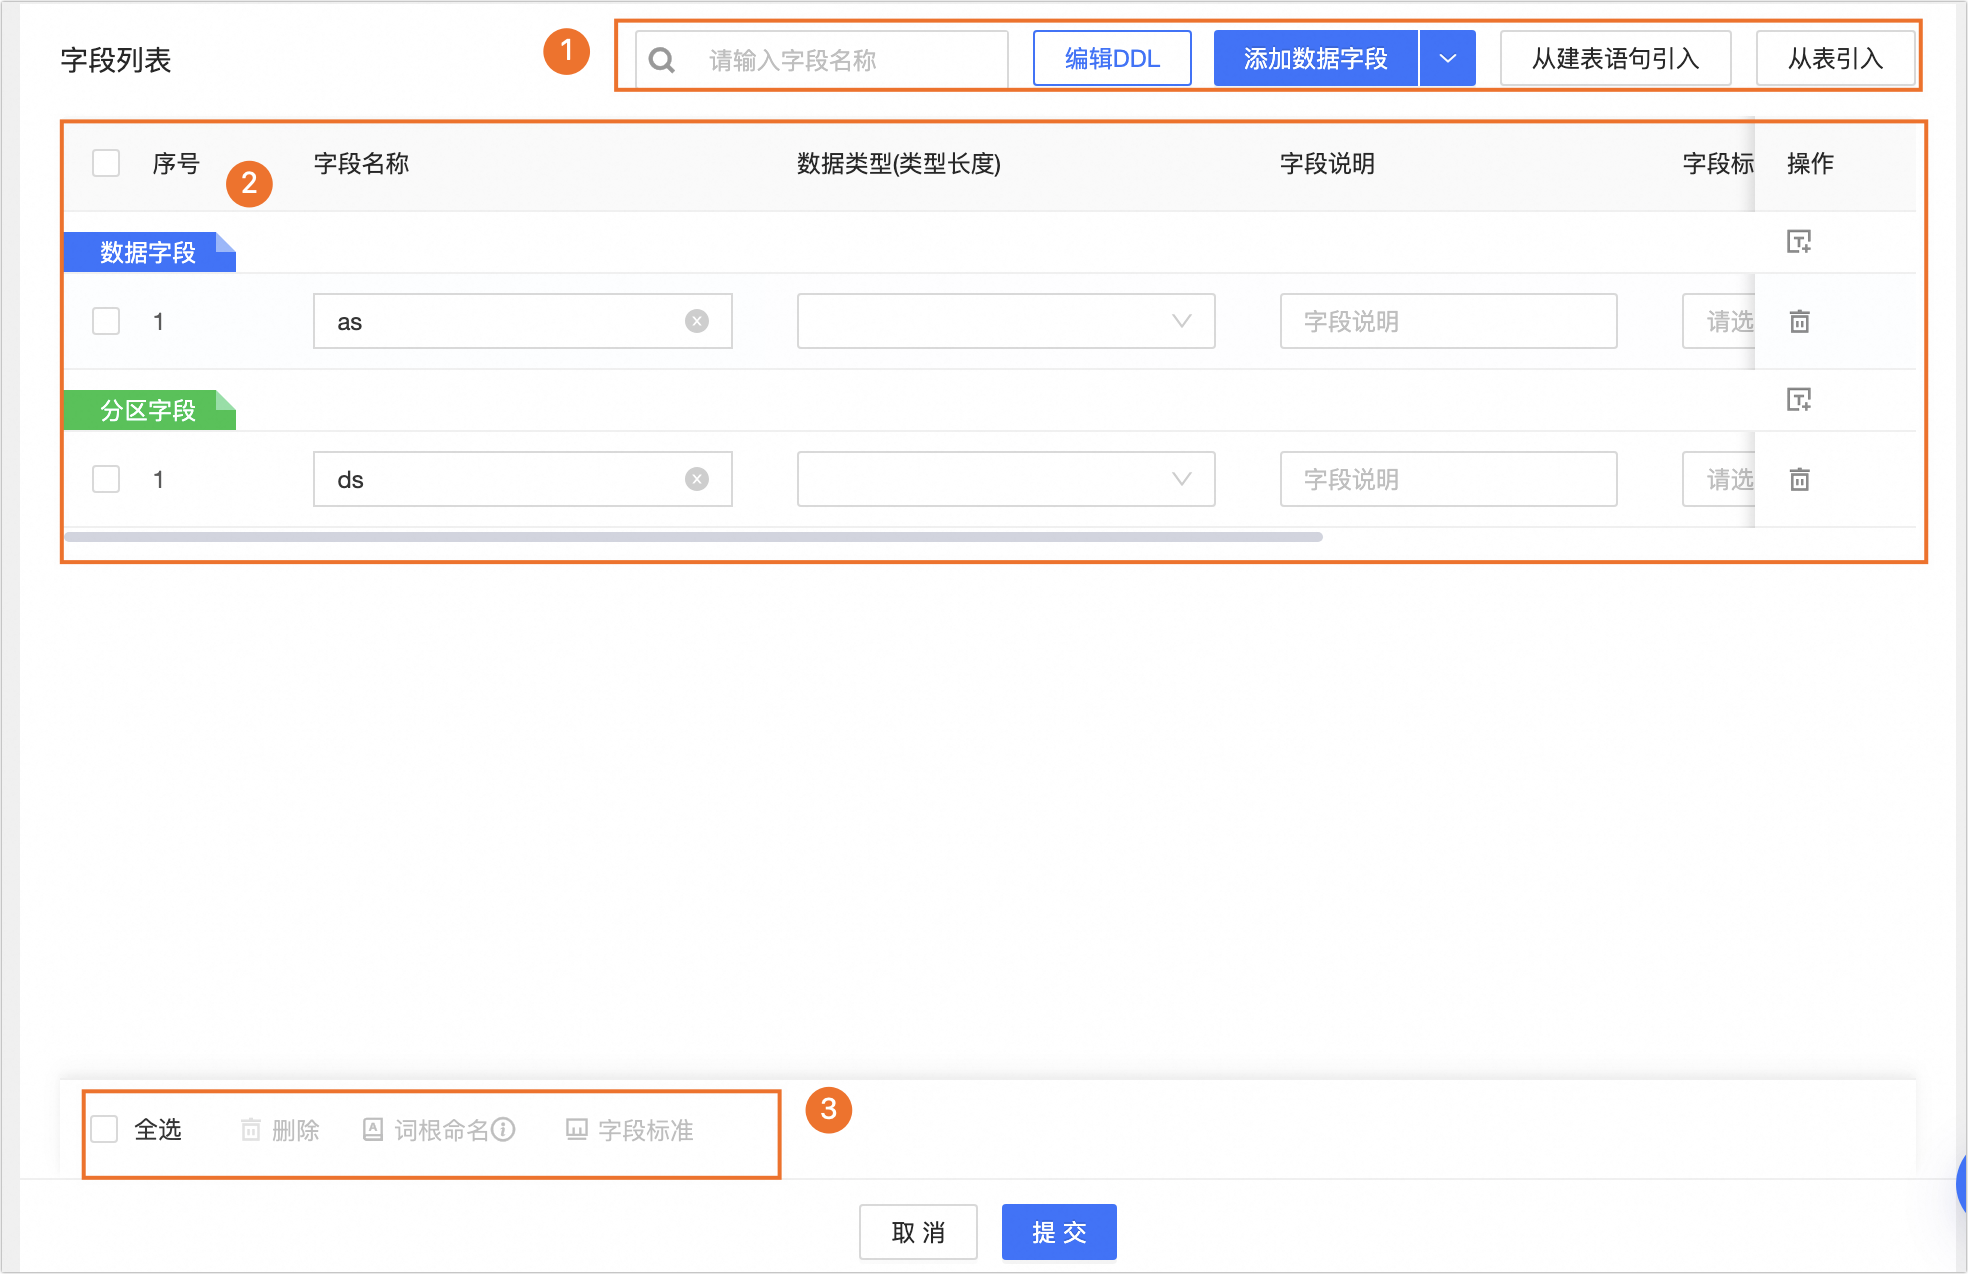Open data type dropdown for 'ds' field
The image size is (1968, 1274).
point(1005,479)
